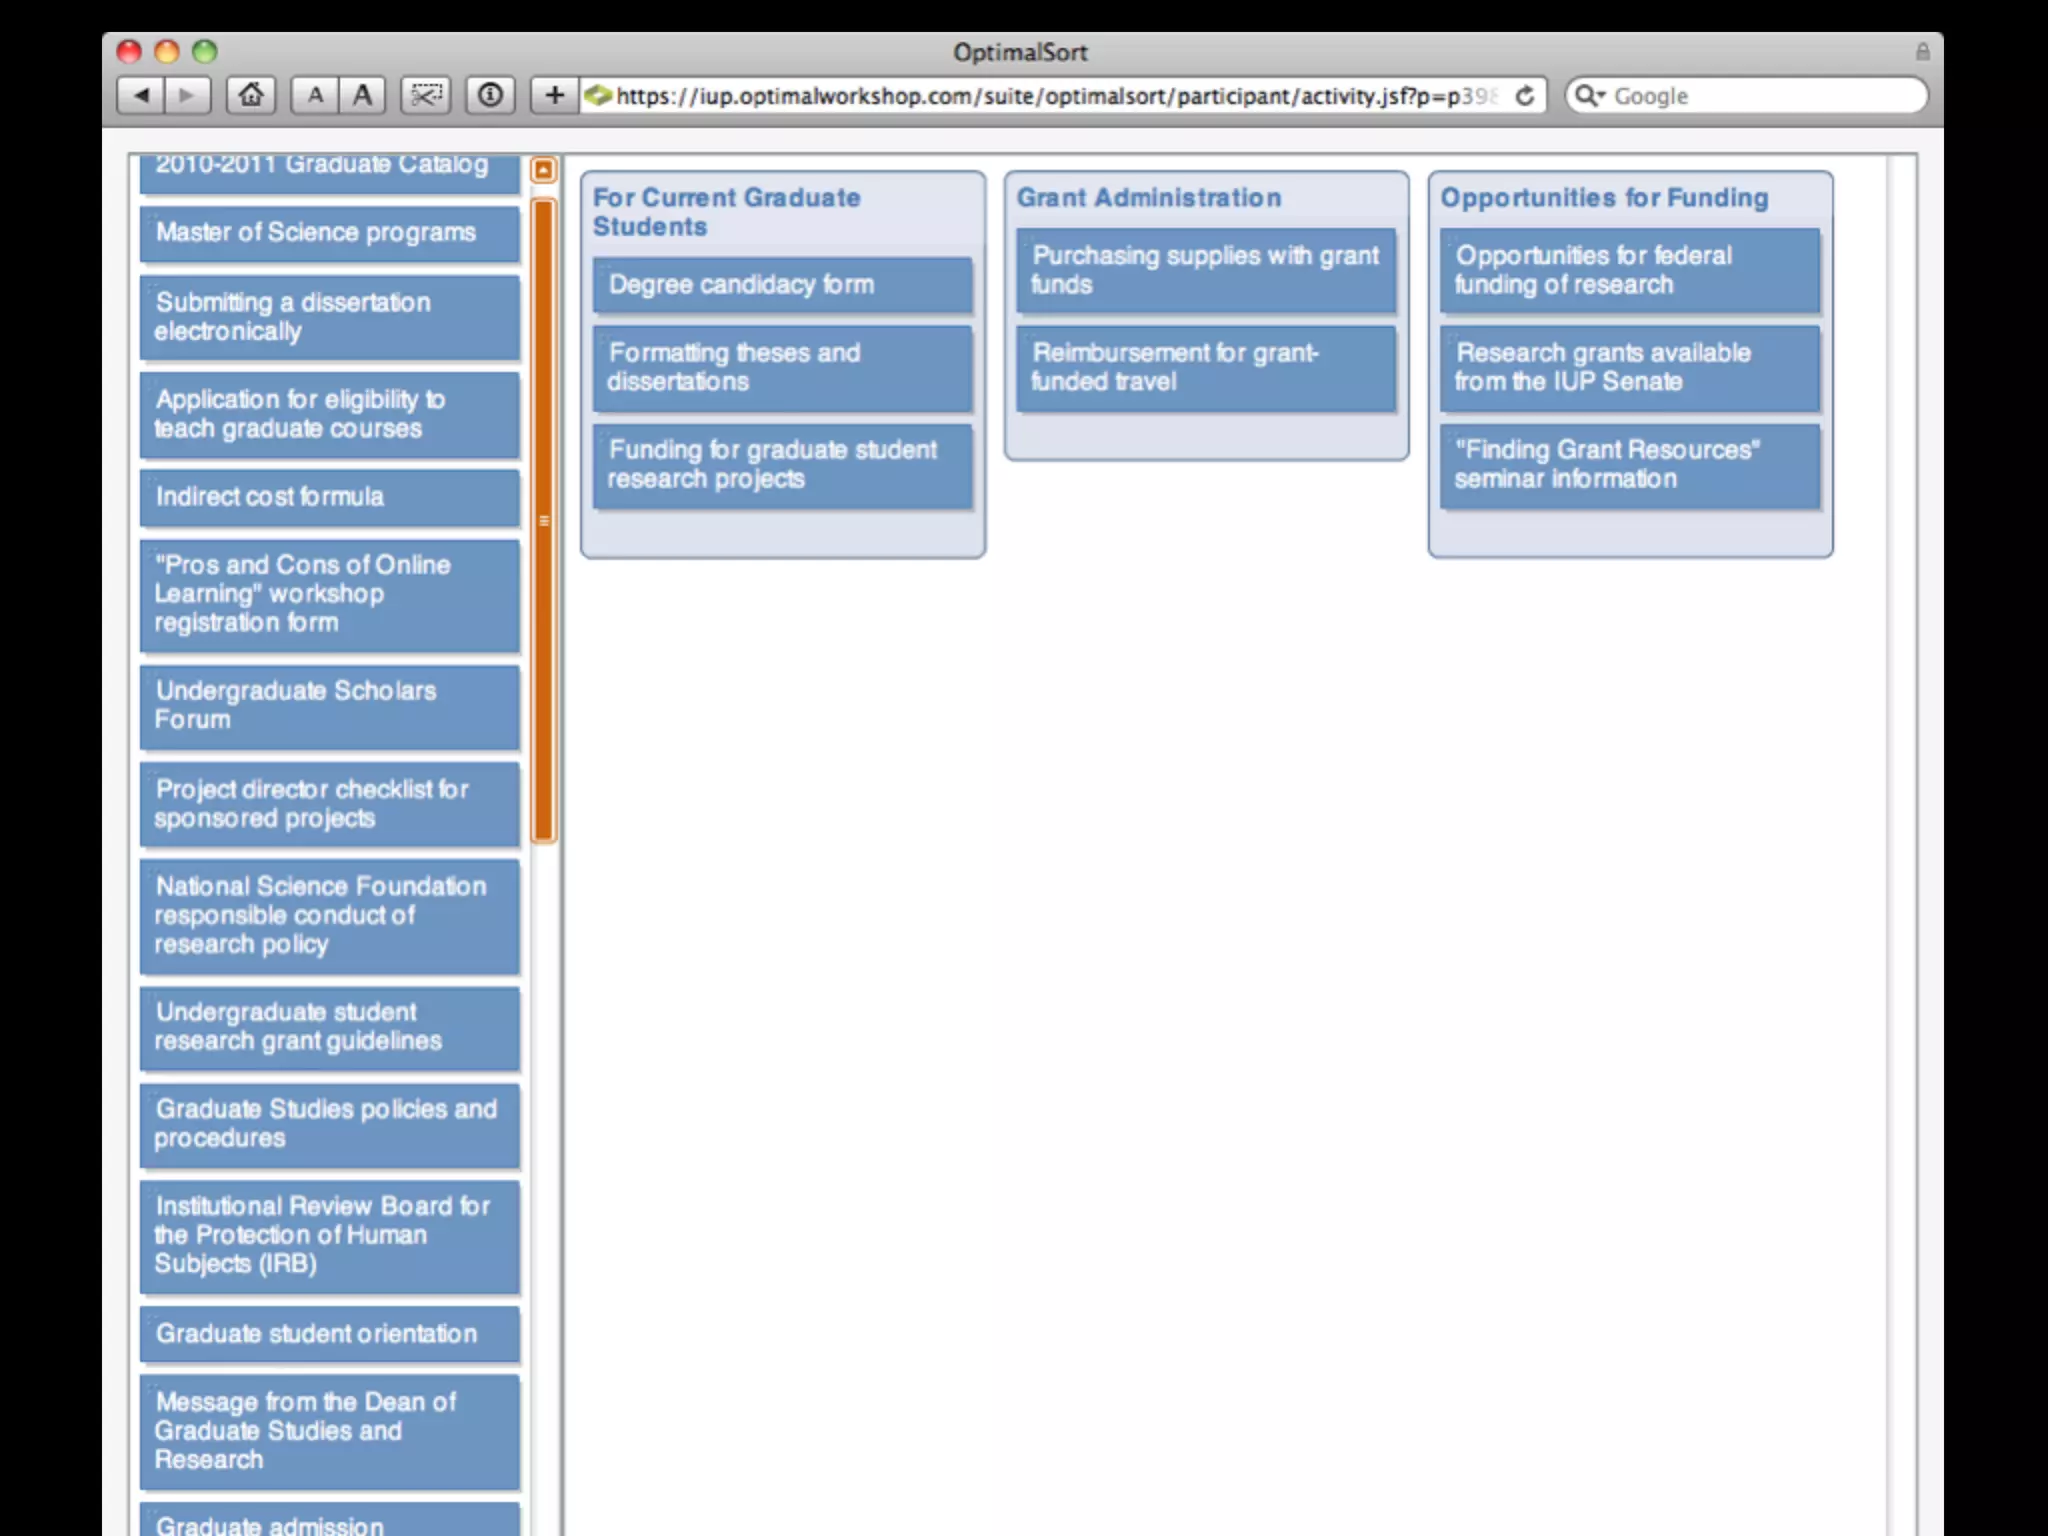Click the orange scroll-up arrow on card list
This screenshot has height=1536, width=2048.
coord(543,170)
